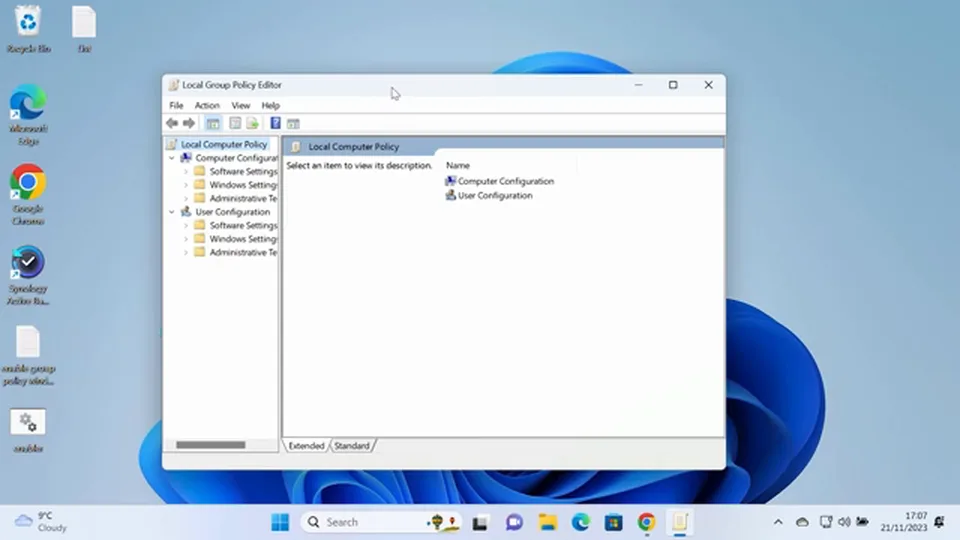Select the blank file next to Recycle Bin
This screenshot has width=960, height=540.
pos(84,29)
